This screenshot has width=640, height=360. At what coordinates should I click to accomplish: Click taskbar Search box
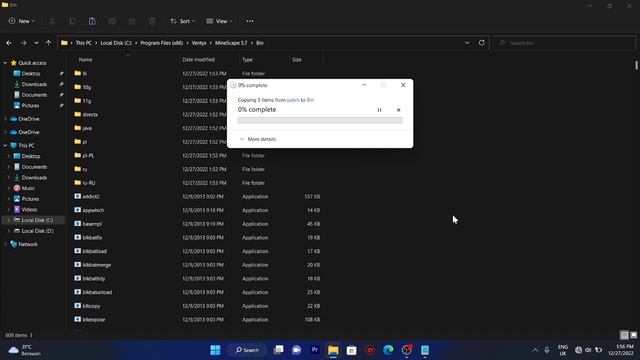coord(247,350)
